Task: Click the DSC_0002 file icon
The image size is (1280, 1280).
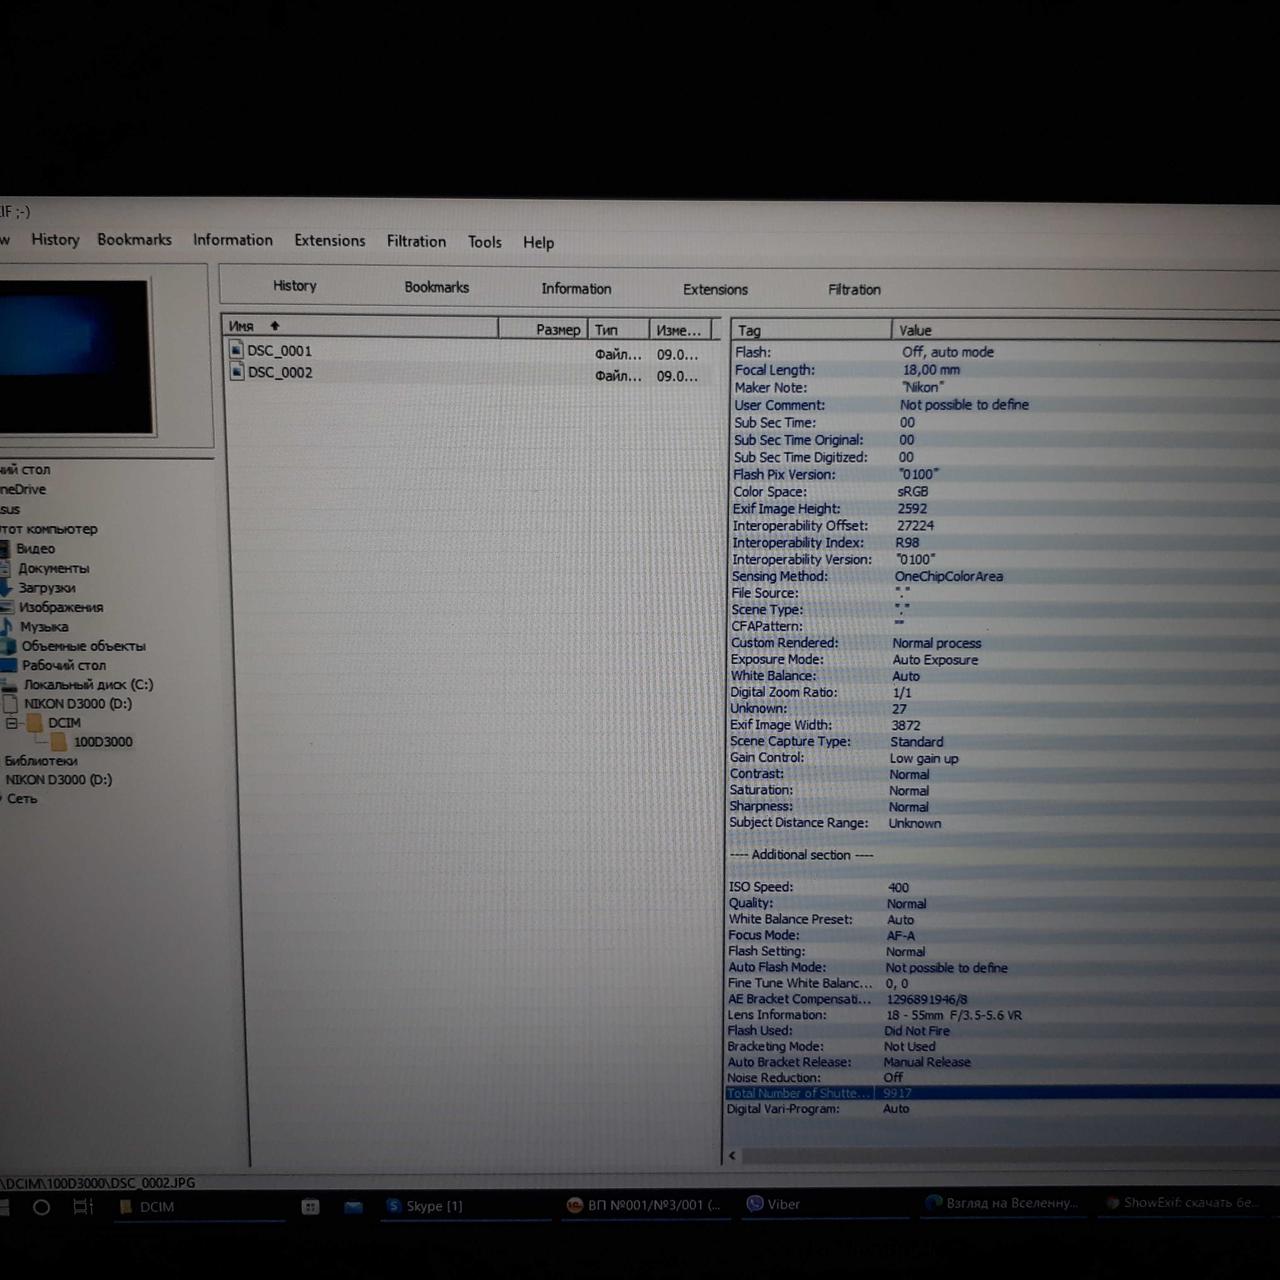Action: 237,372
